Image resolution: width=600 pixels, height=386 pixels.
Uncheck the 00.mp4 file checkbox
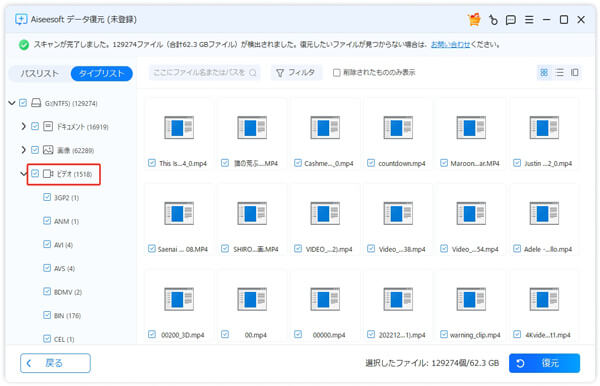[x=225, y=335]
